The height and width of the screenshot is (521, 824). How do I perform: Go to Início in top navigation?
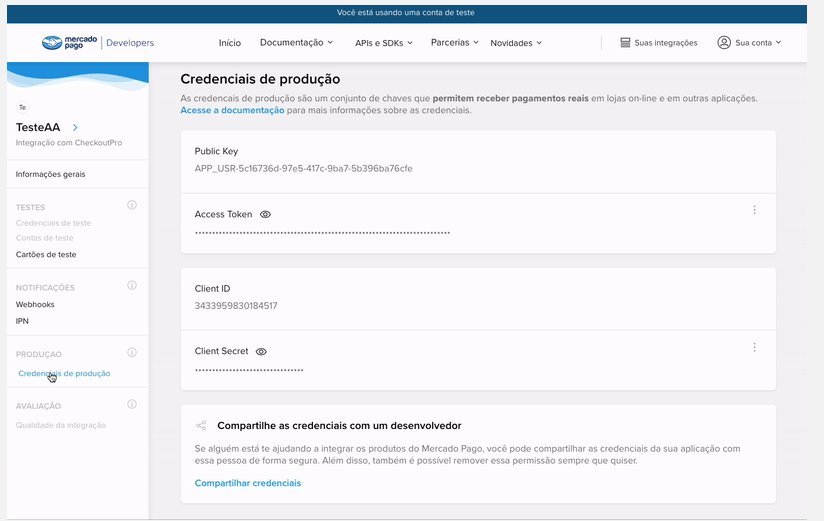[x=230, y=43]
